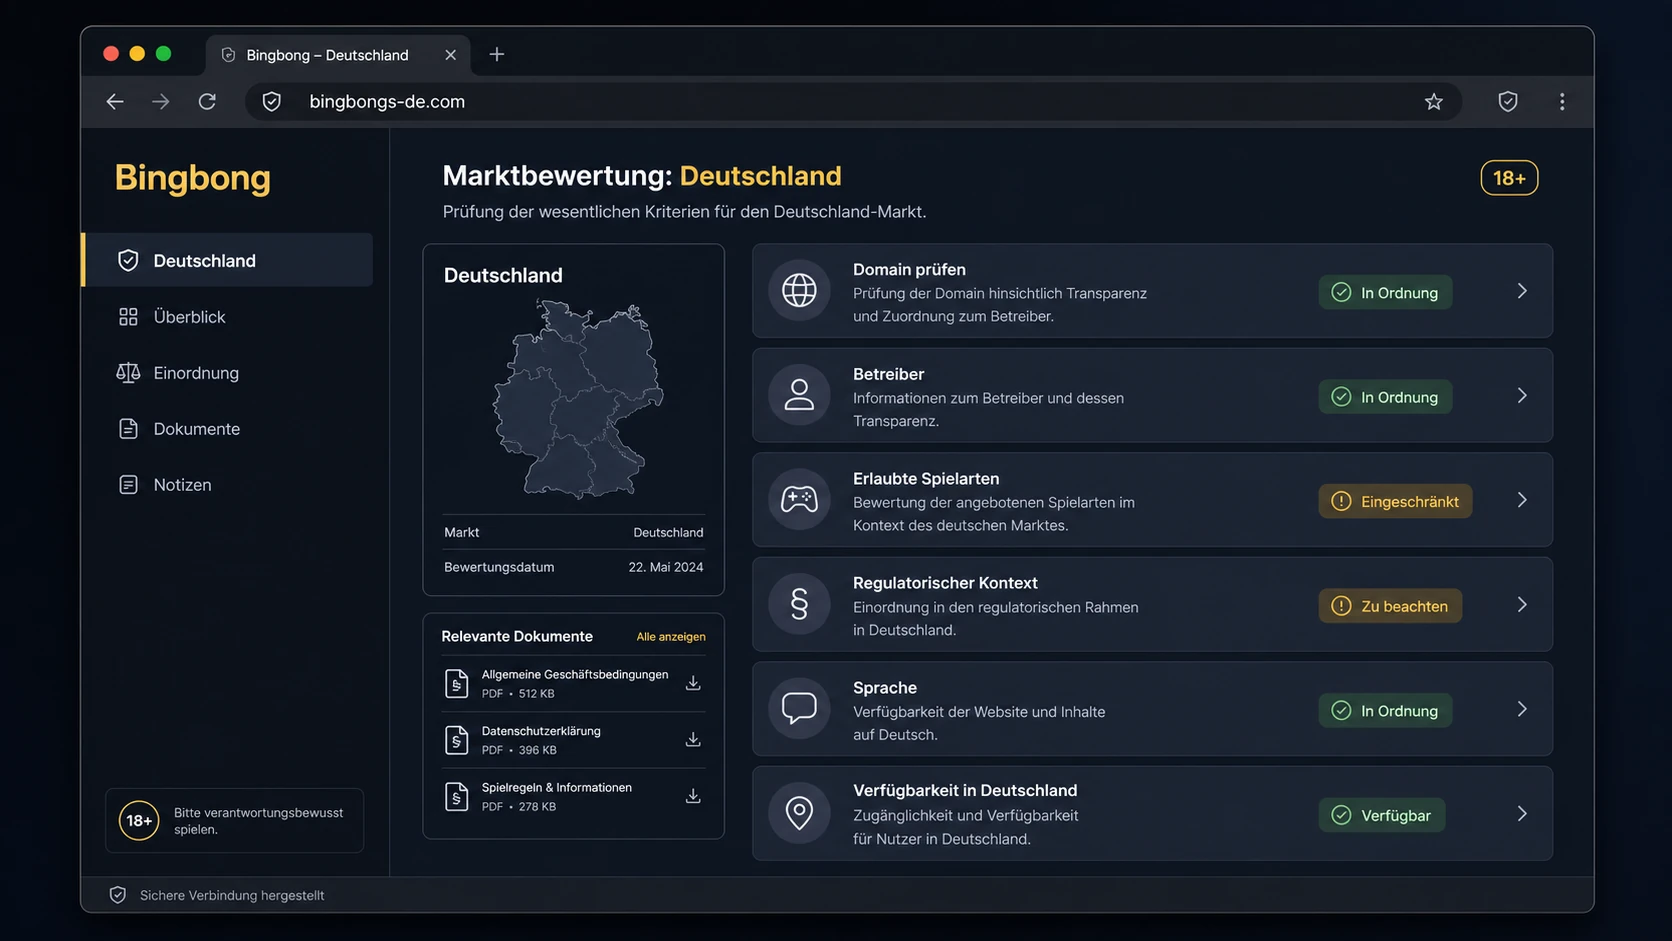Click the Regulatorischer Kontext heading
This screenshot has height=941, width=1672.
(945, 583)
